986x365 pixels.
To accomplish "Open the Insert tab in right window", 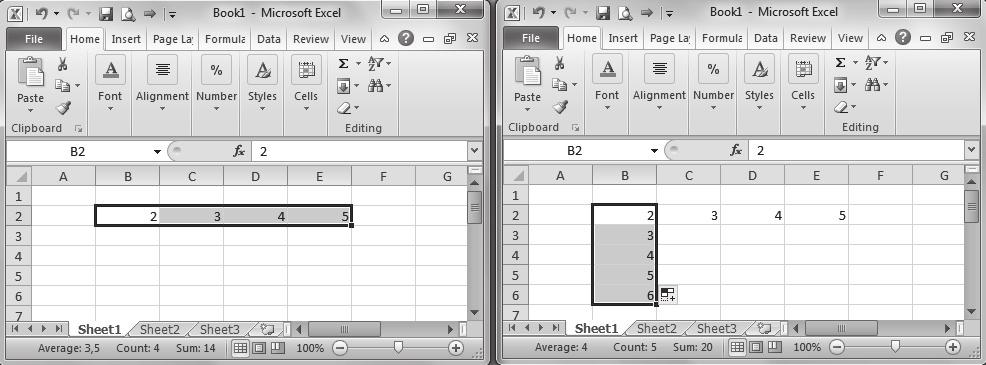I will [x=623, y=38].
